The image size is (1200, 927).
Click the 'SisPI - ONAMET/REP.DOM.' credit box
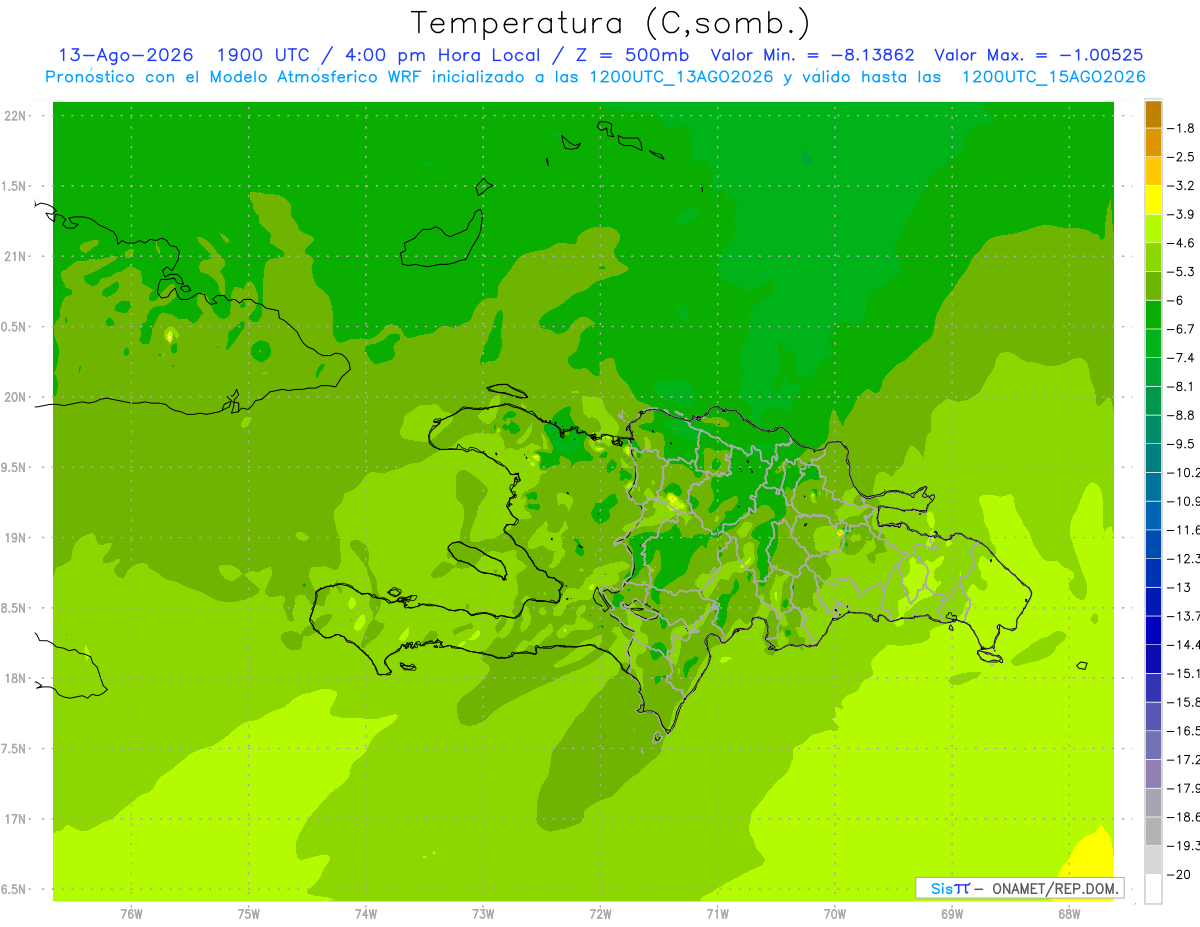click(x=1019, y=888)
